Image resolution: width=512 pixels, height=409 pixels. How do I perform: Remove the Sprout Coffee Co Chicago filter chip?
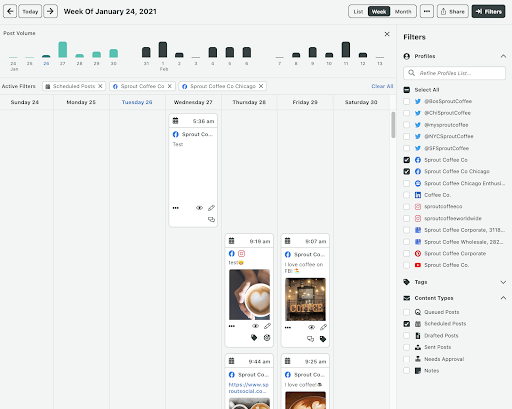click(261, 86)
